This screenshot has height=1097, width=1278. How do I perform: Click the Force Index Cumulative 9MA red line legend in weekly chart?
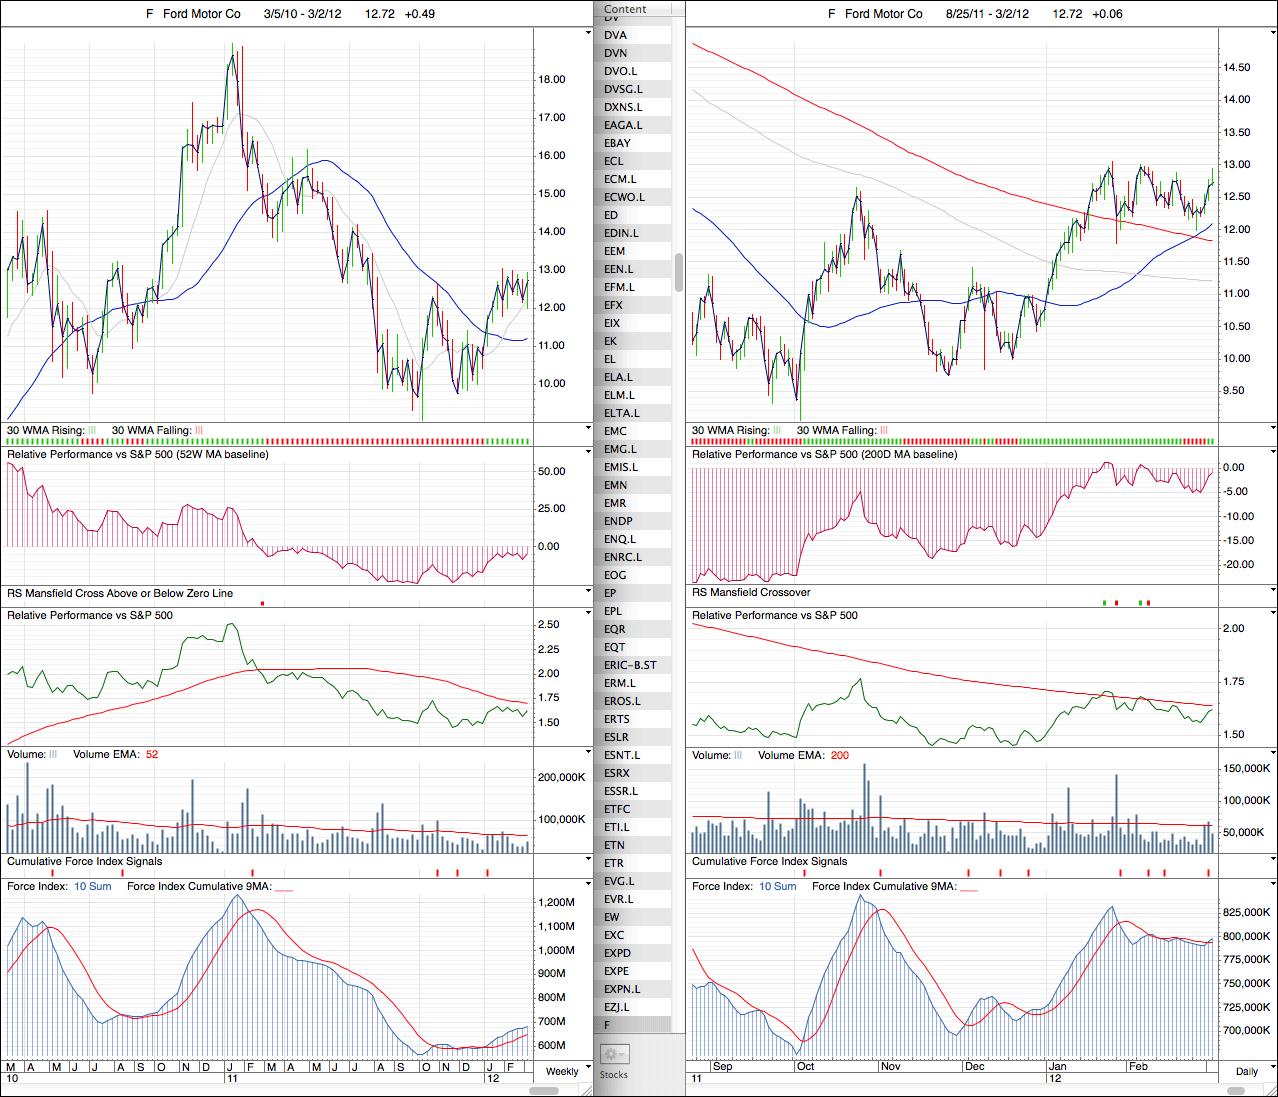[284, 887]
